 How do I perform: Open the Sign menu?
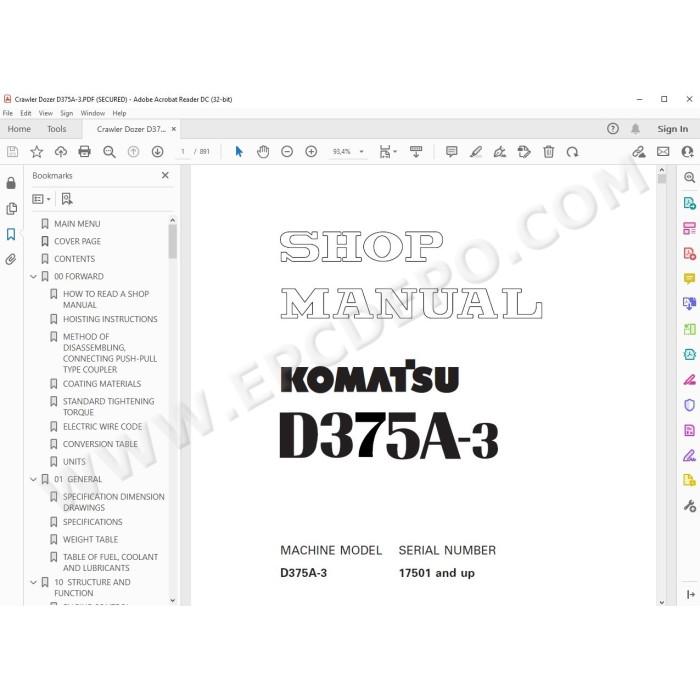pyautogui.click(x=67, y=113)
